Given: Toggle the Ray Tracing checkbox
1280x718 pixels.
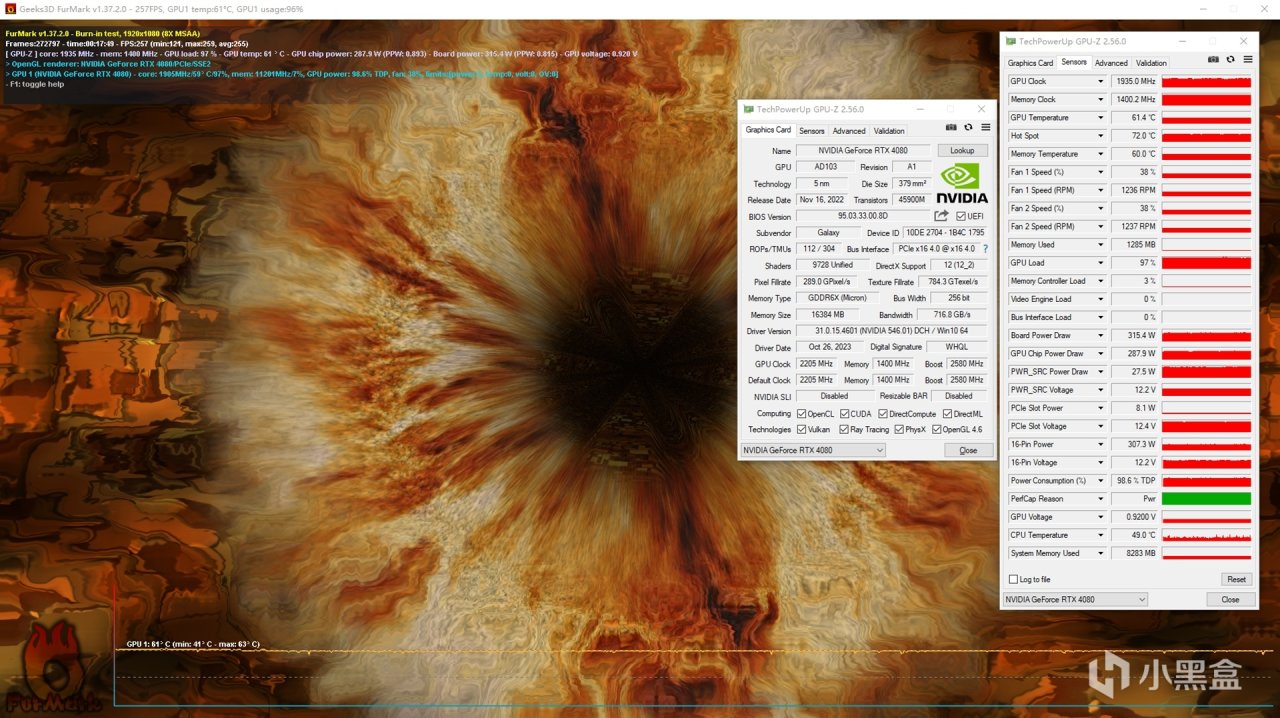Looking at the screenshot, I should [x=845, y=429].
